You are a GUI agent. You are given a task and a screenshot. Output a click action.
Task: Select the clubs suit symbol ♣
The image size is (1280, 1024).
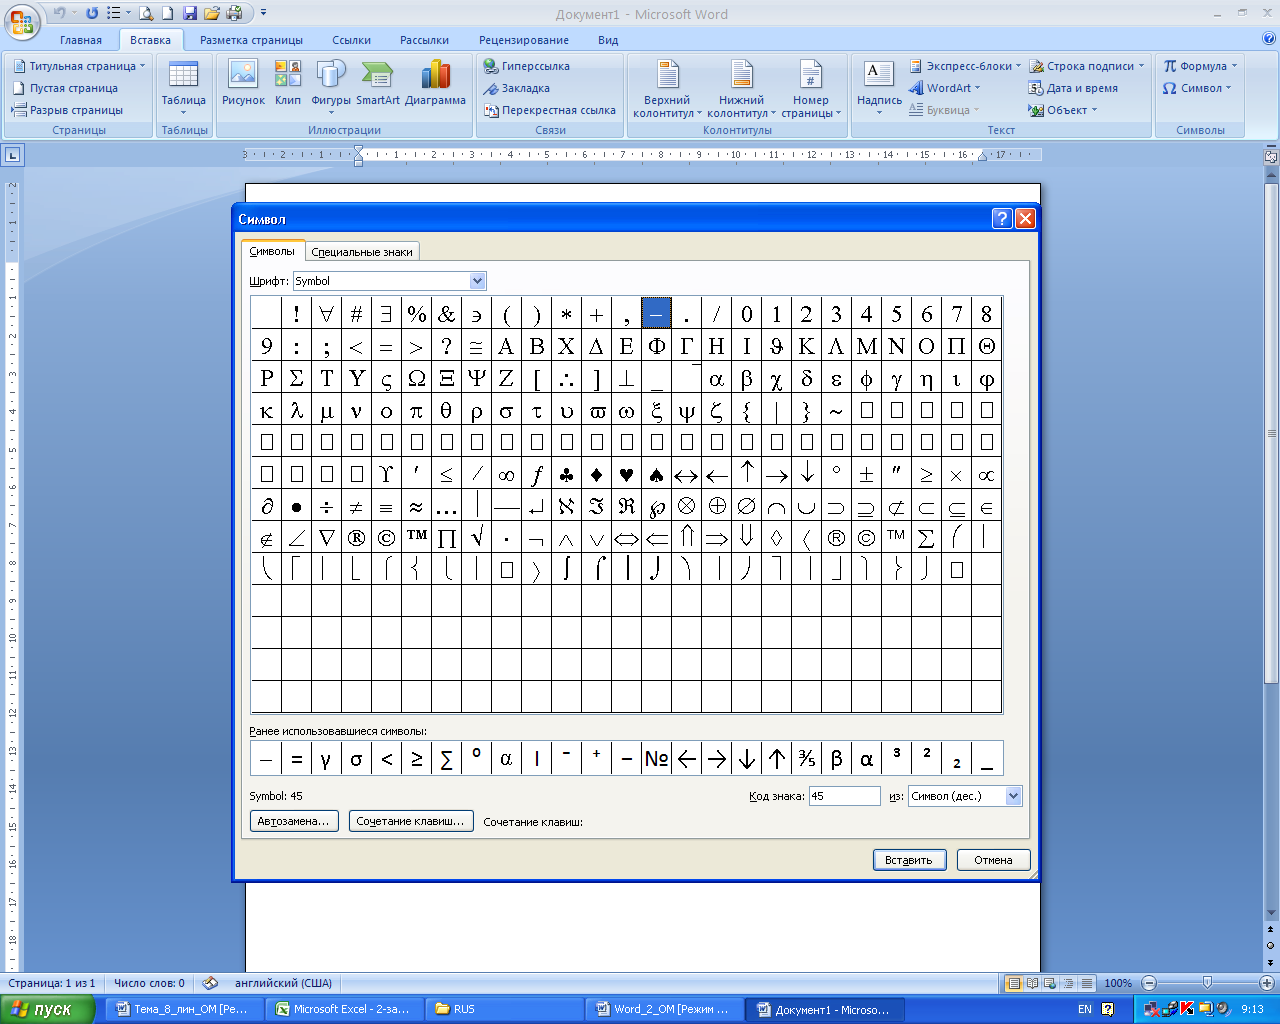[x=566, y=475]
